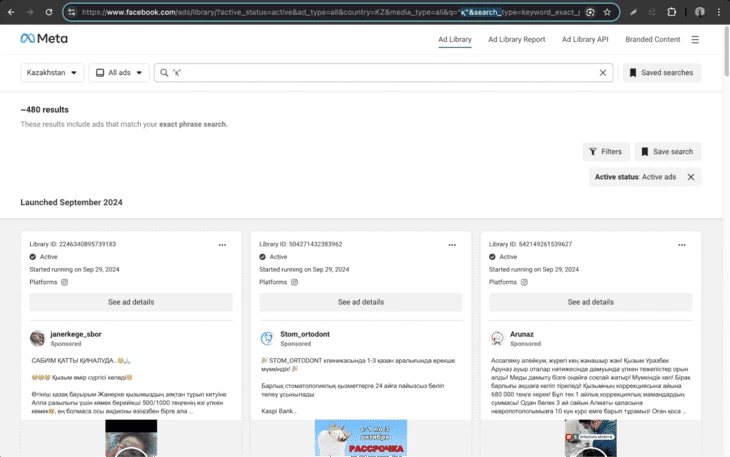Open Chrome three-dot menu
The height and width of the screenshot is (457, 730).
(x=719, y=12)
